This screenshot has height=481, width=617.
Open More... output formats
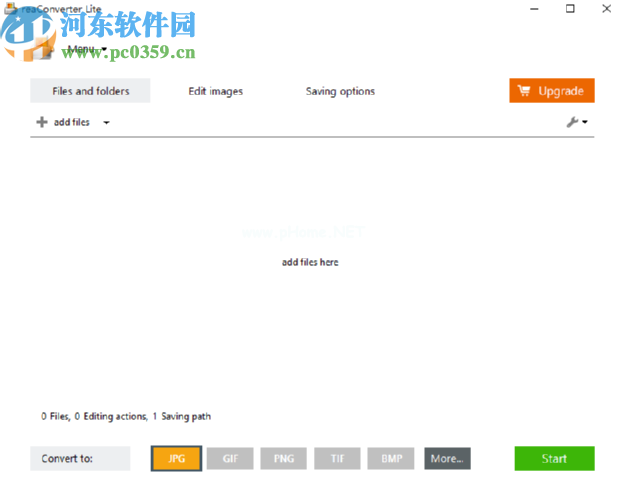[447, 458]
